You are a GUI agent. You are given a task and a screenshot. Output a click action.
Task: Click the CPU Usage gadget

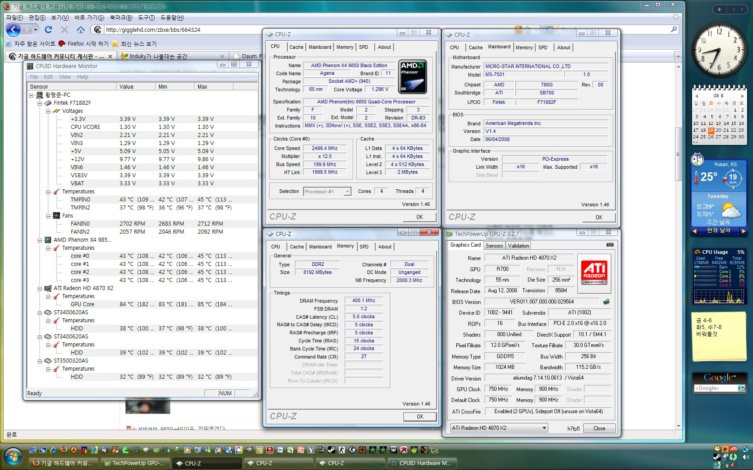(x=718, y=276)
